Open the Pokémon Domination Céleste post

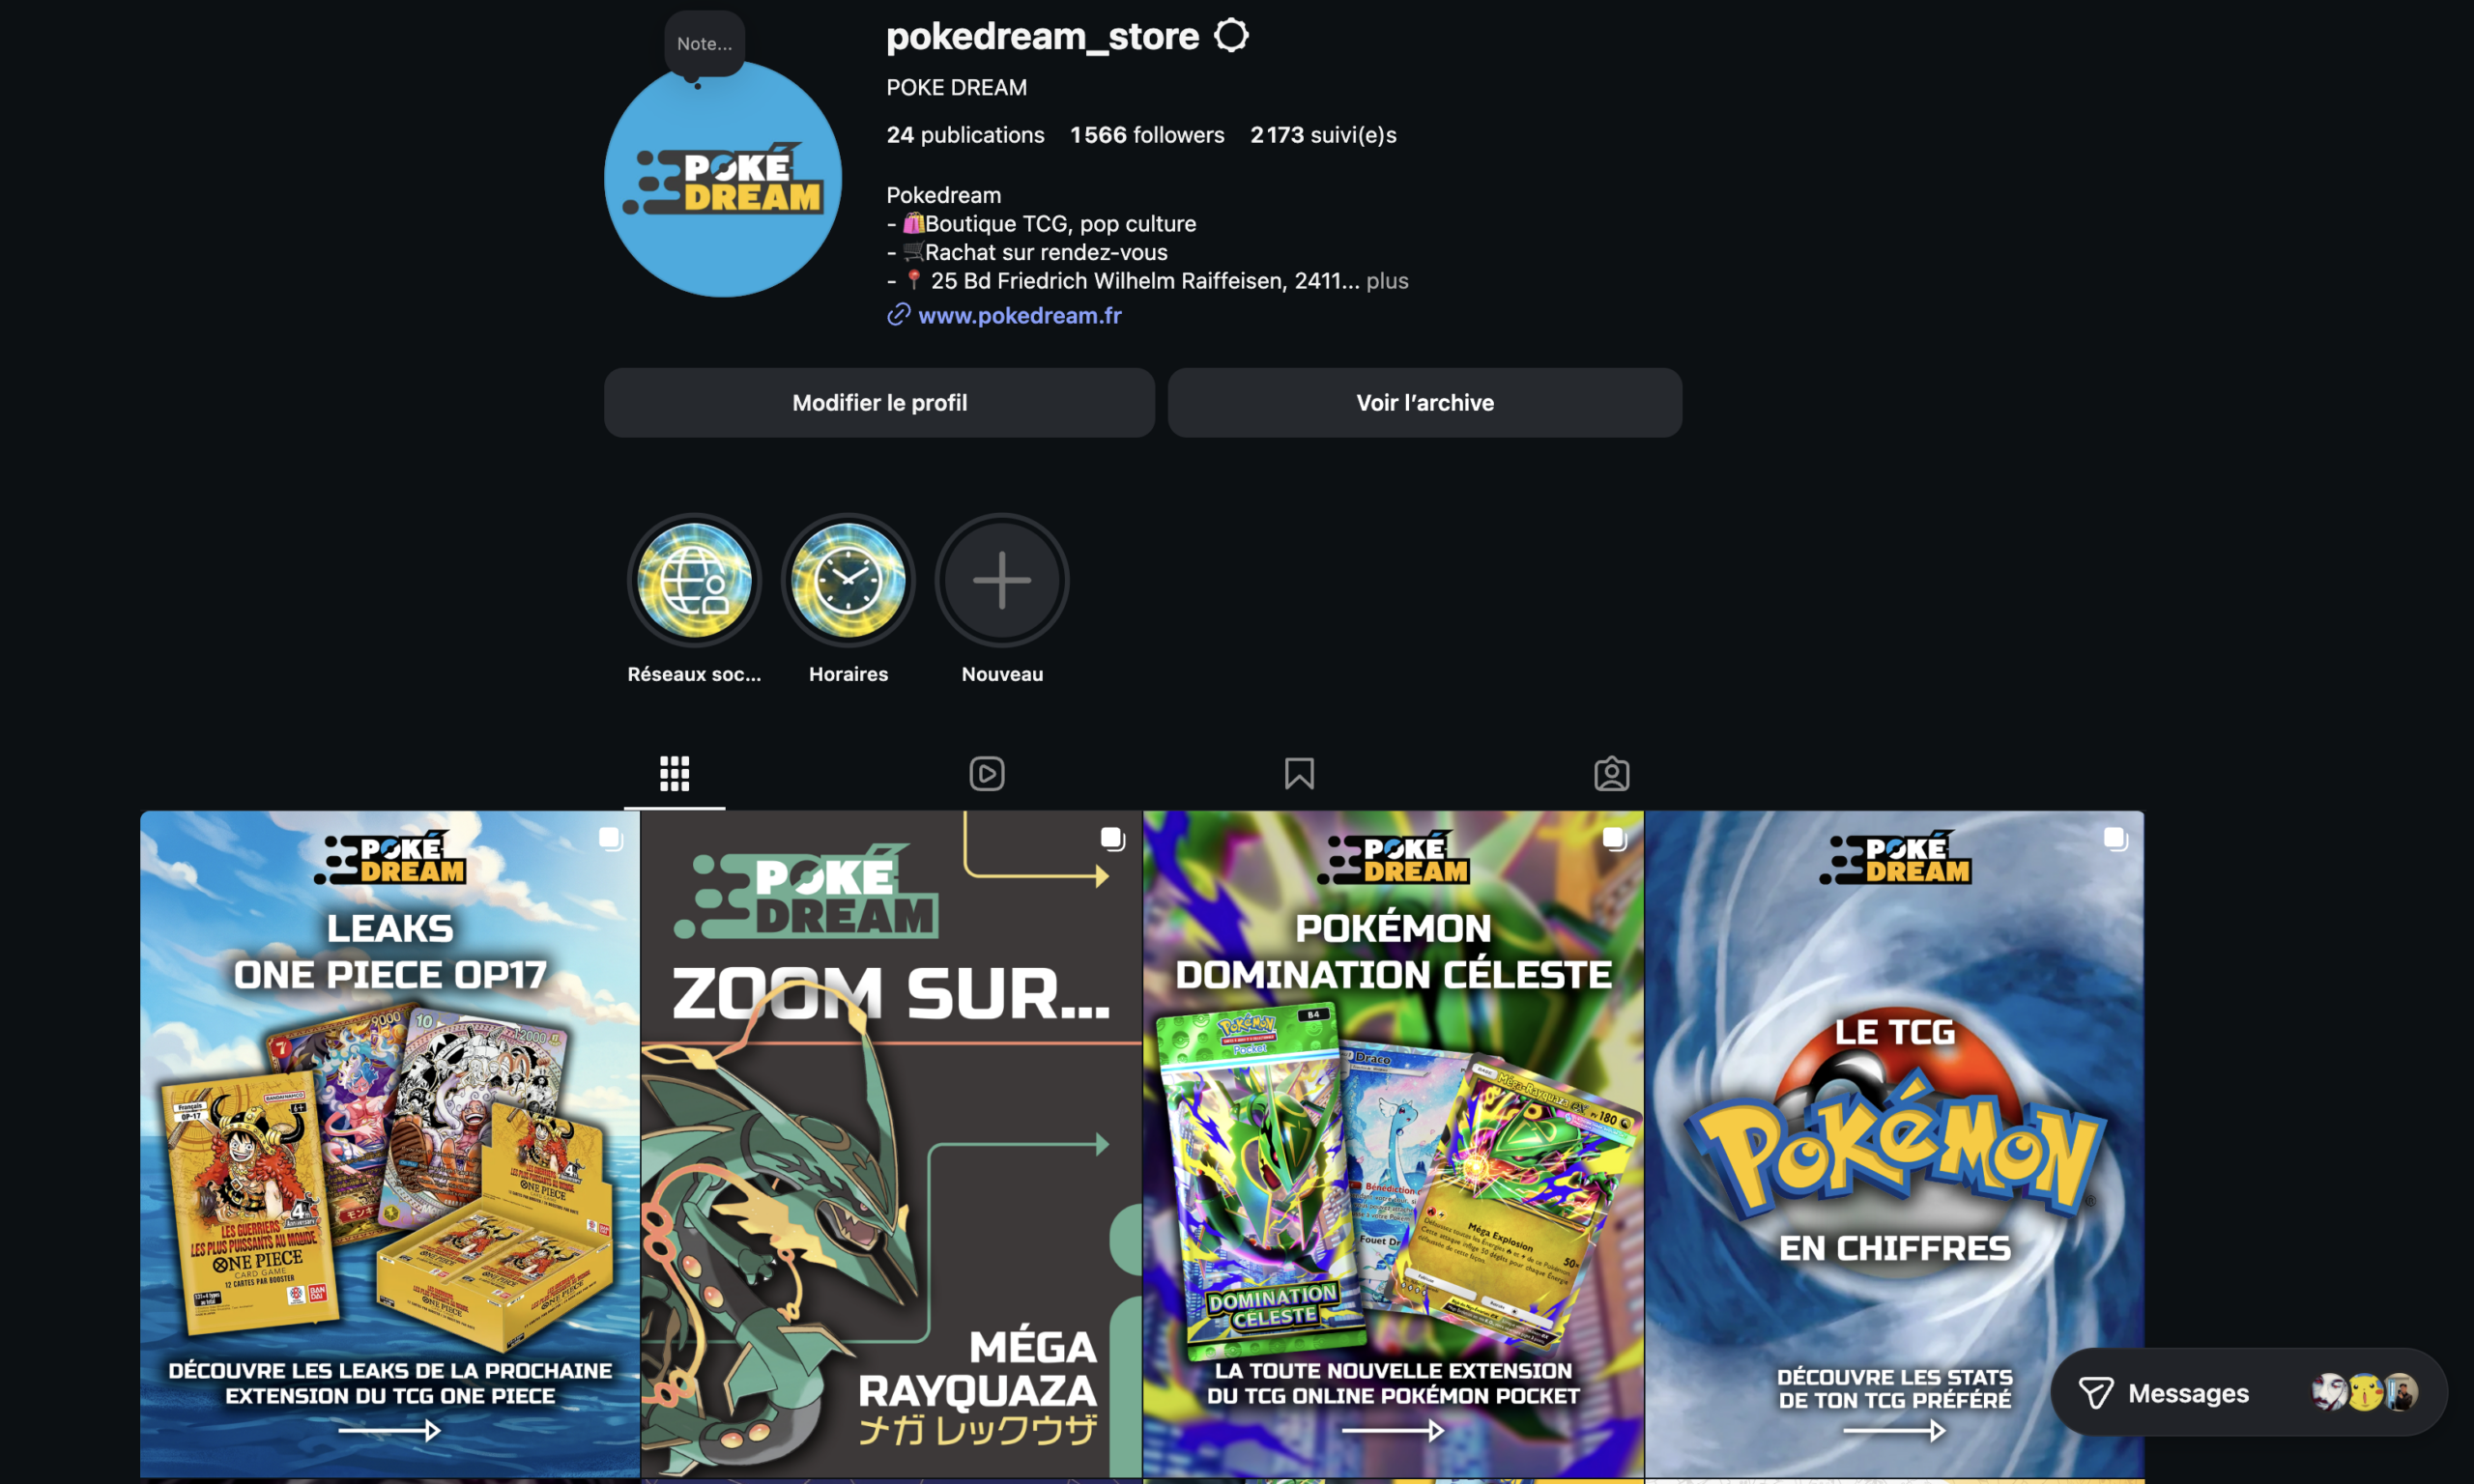(1393, 1144)
